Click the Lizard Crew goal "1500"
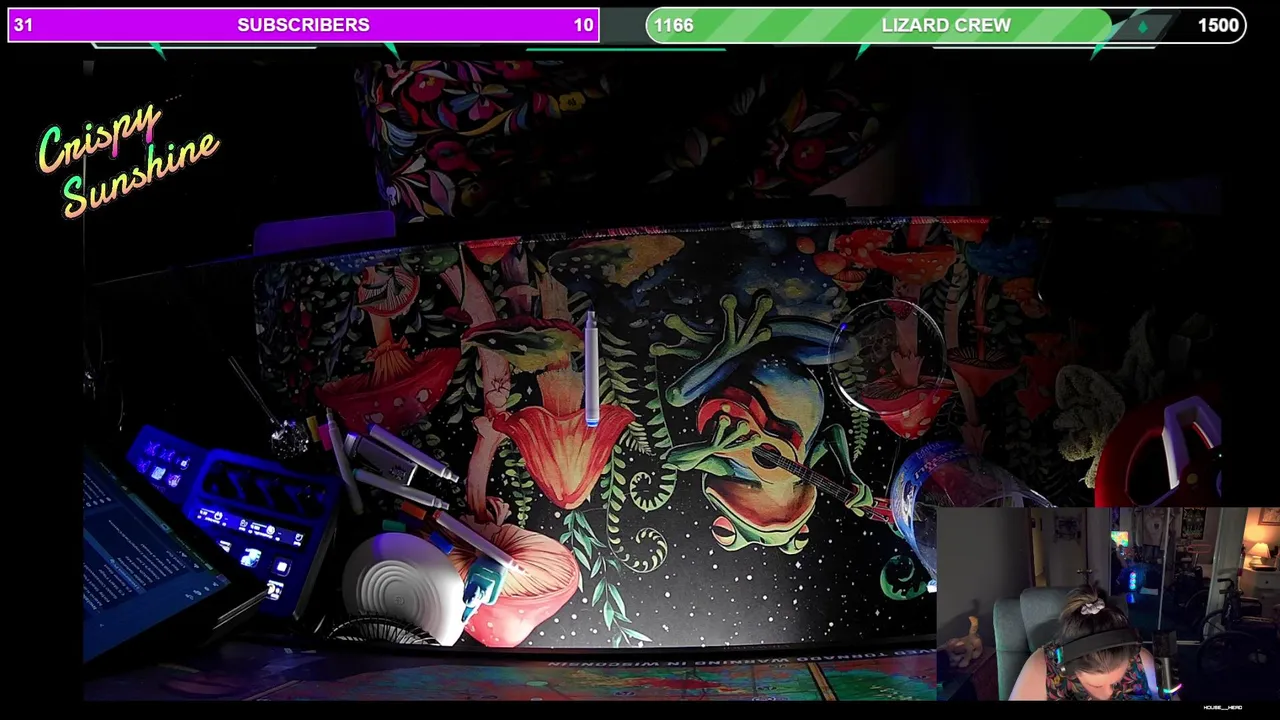Image resolution: width=1280 pixels, height=720 pixels. 1218,25
